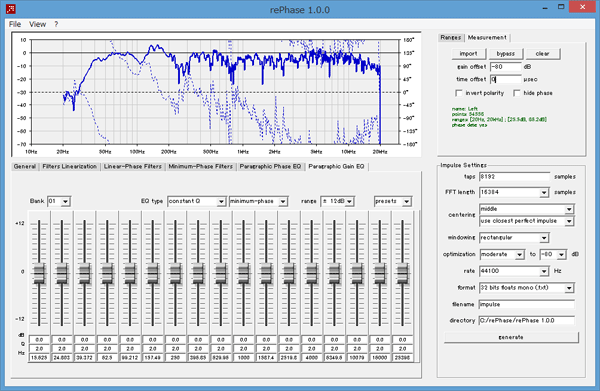Switch to the General tab
The width and height of the screenshot is (600, 391).
[24, 166]
